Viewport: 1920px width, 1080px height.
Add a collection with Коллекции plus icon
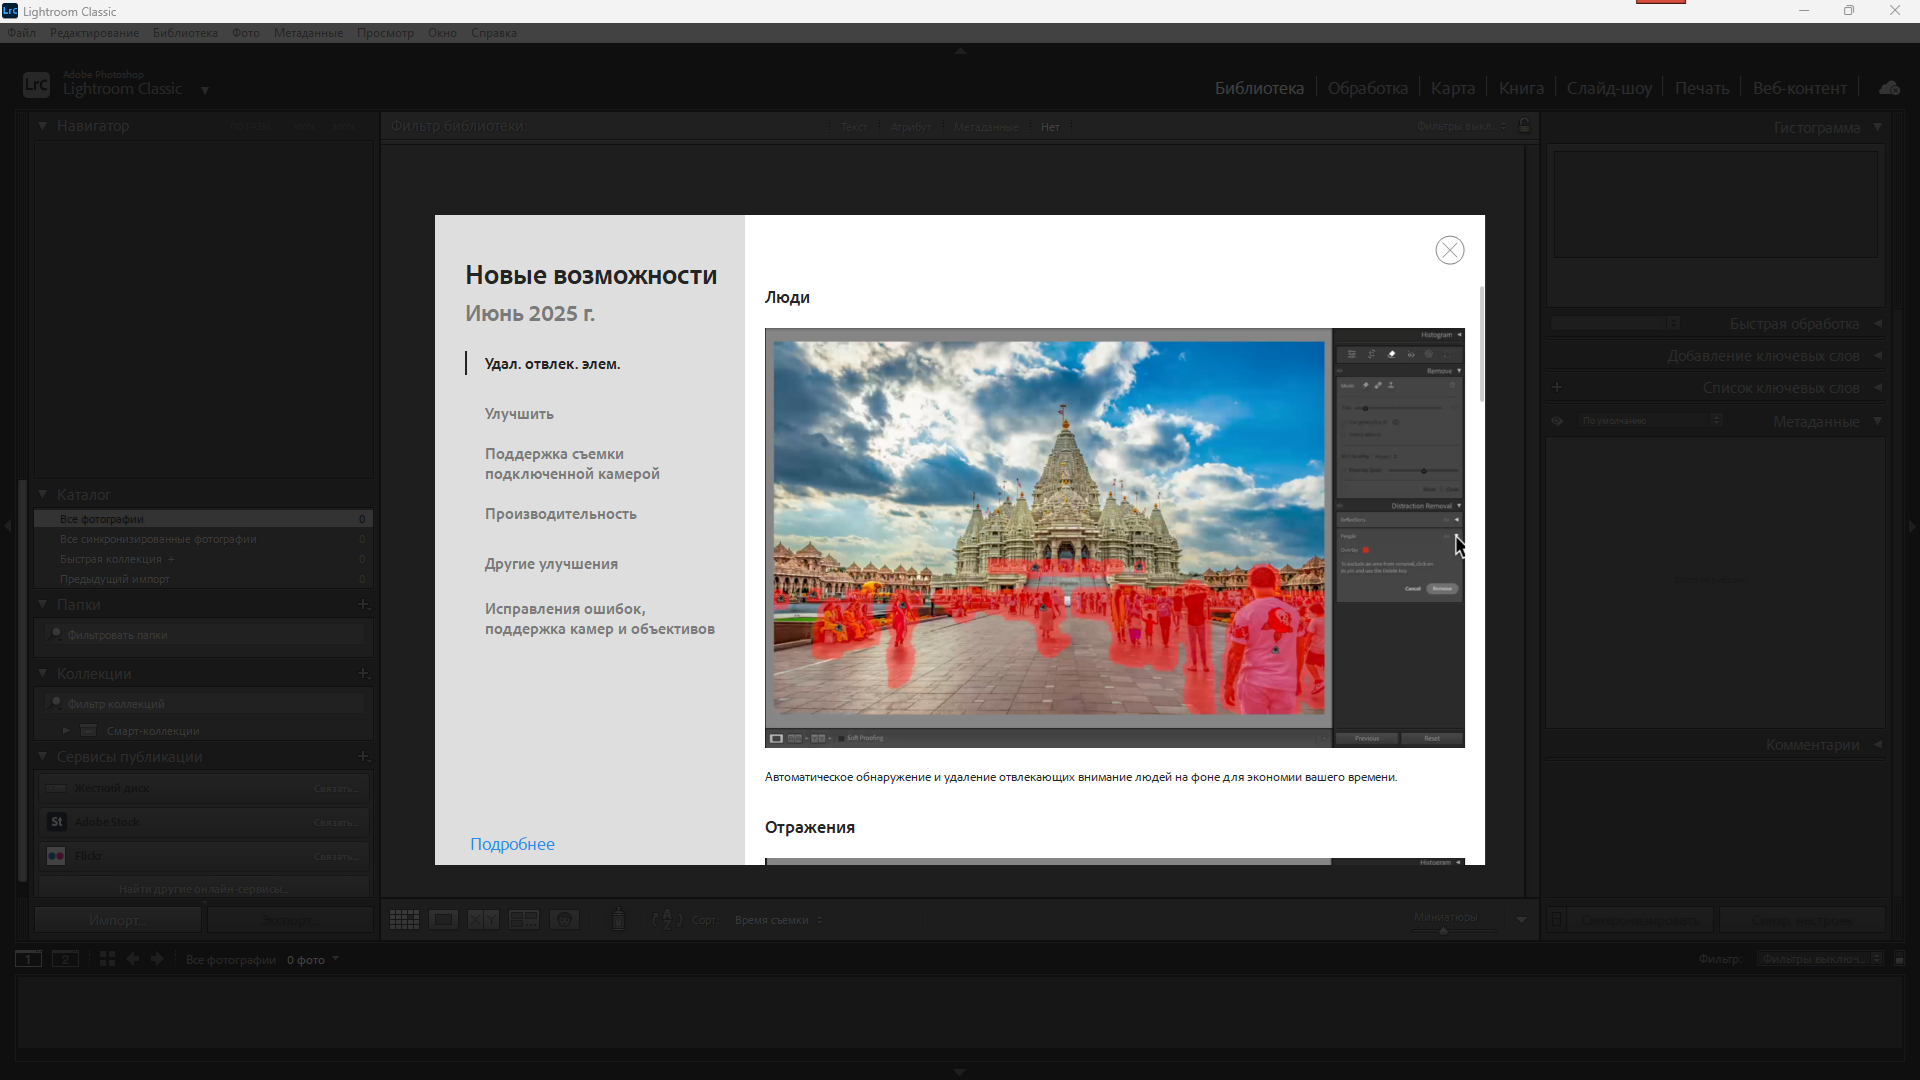coord(363,673)
